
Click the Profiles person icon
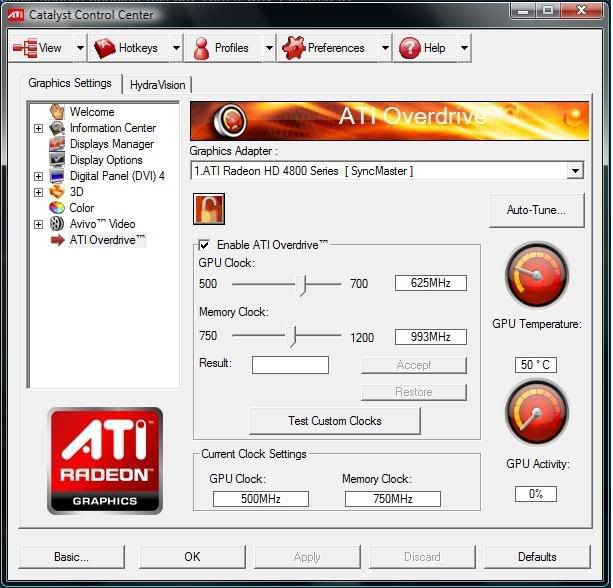pos(202,48)
